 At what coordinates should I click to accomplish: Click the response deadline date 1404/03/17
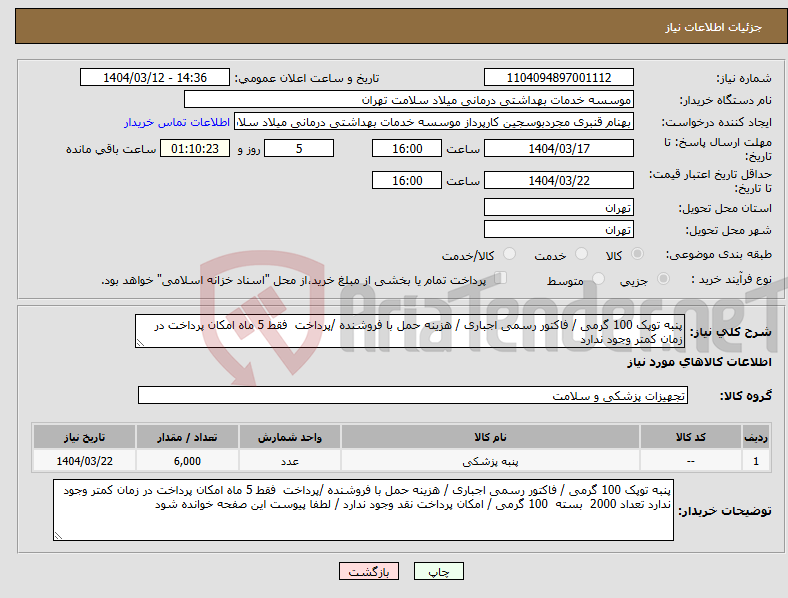tap(558, 148)
